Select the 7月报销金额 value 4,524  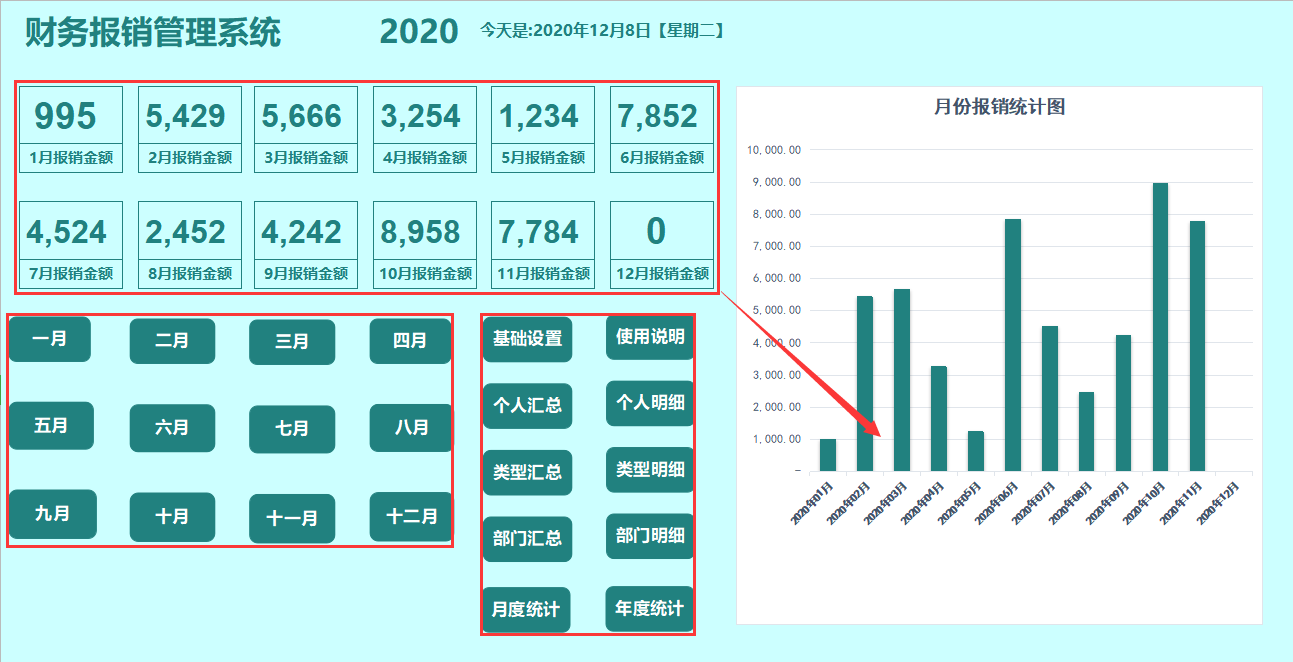click(x=67, y=232)
